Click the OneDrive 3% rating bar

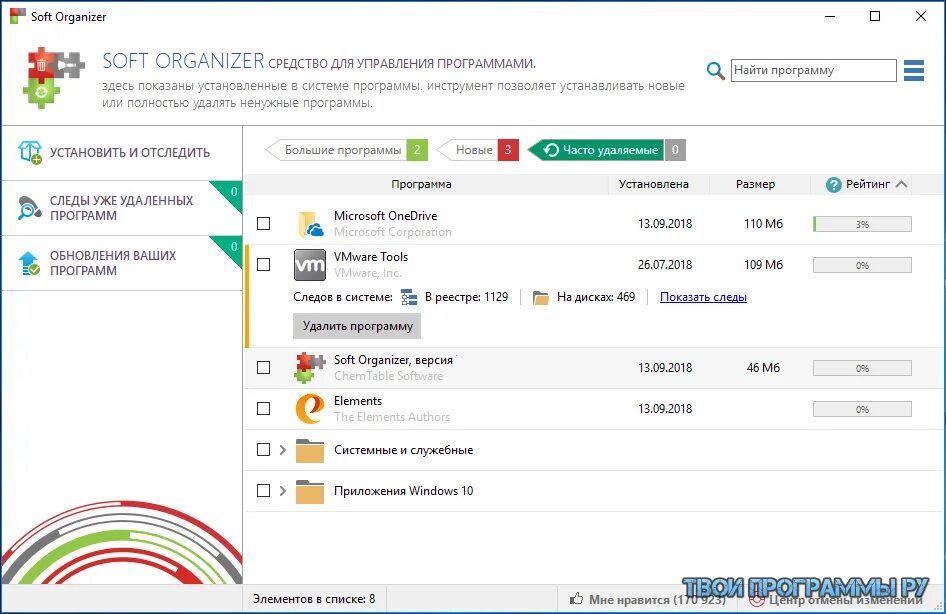pos(862,224)
